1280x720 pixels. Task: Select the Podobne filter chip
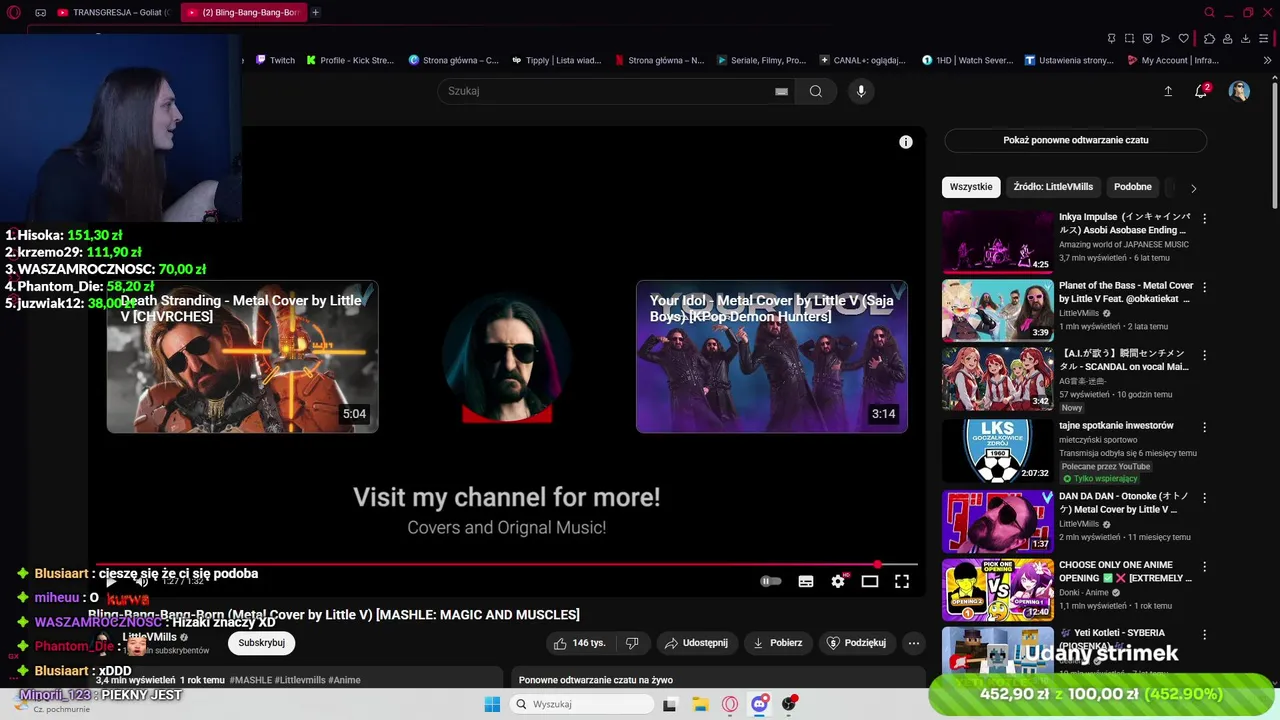pos(1133,187)
